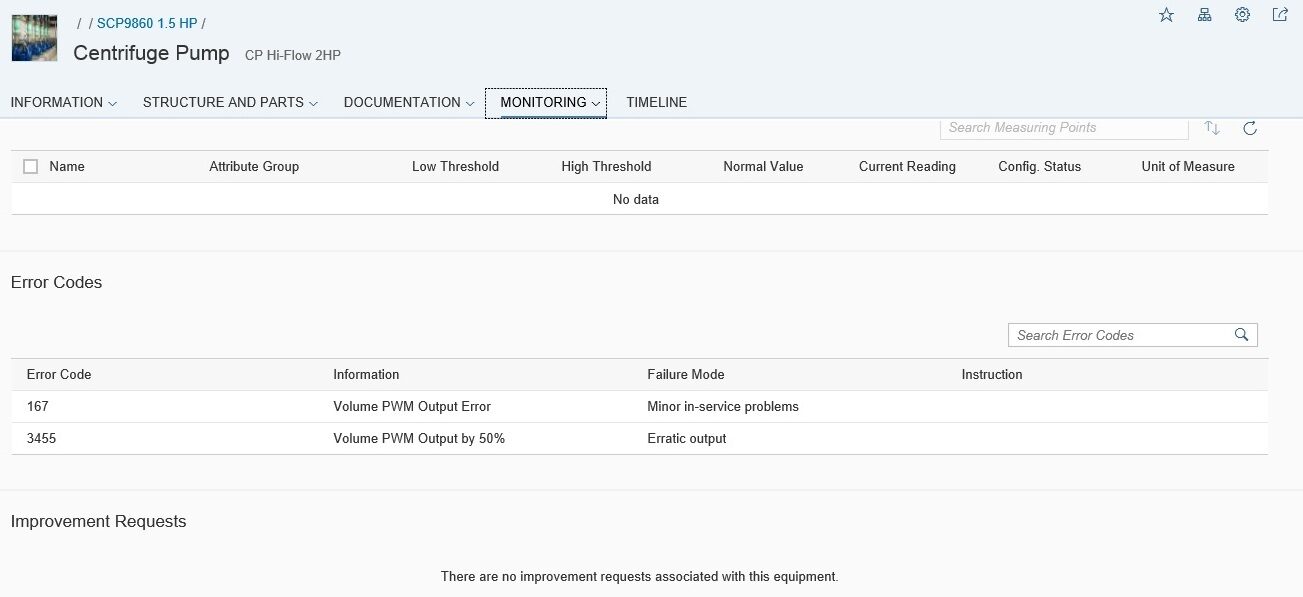Open the SCP9860 1.5 HP breadcrumb link

tap(146, 23)
